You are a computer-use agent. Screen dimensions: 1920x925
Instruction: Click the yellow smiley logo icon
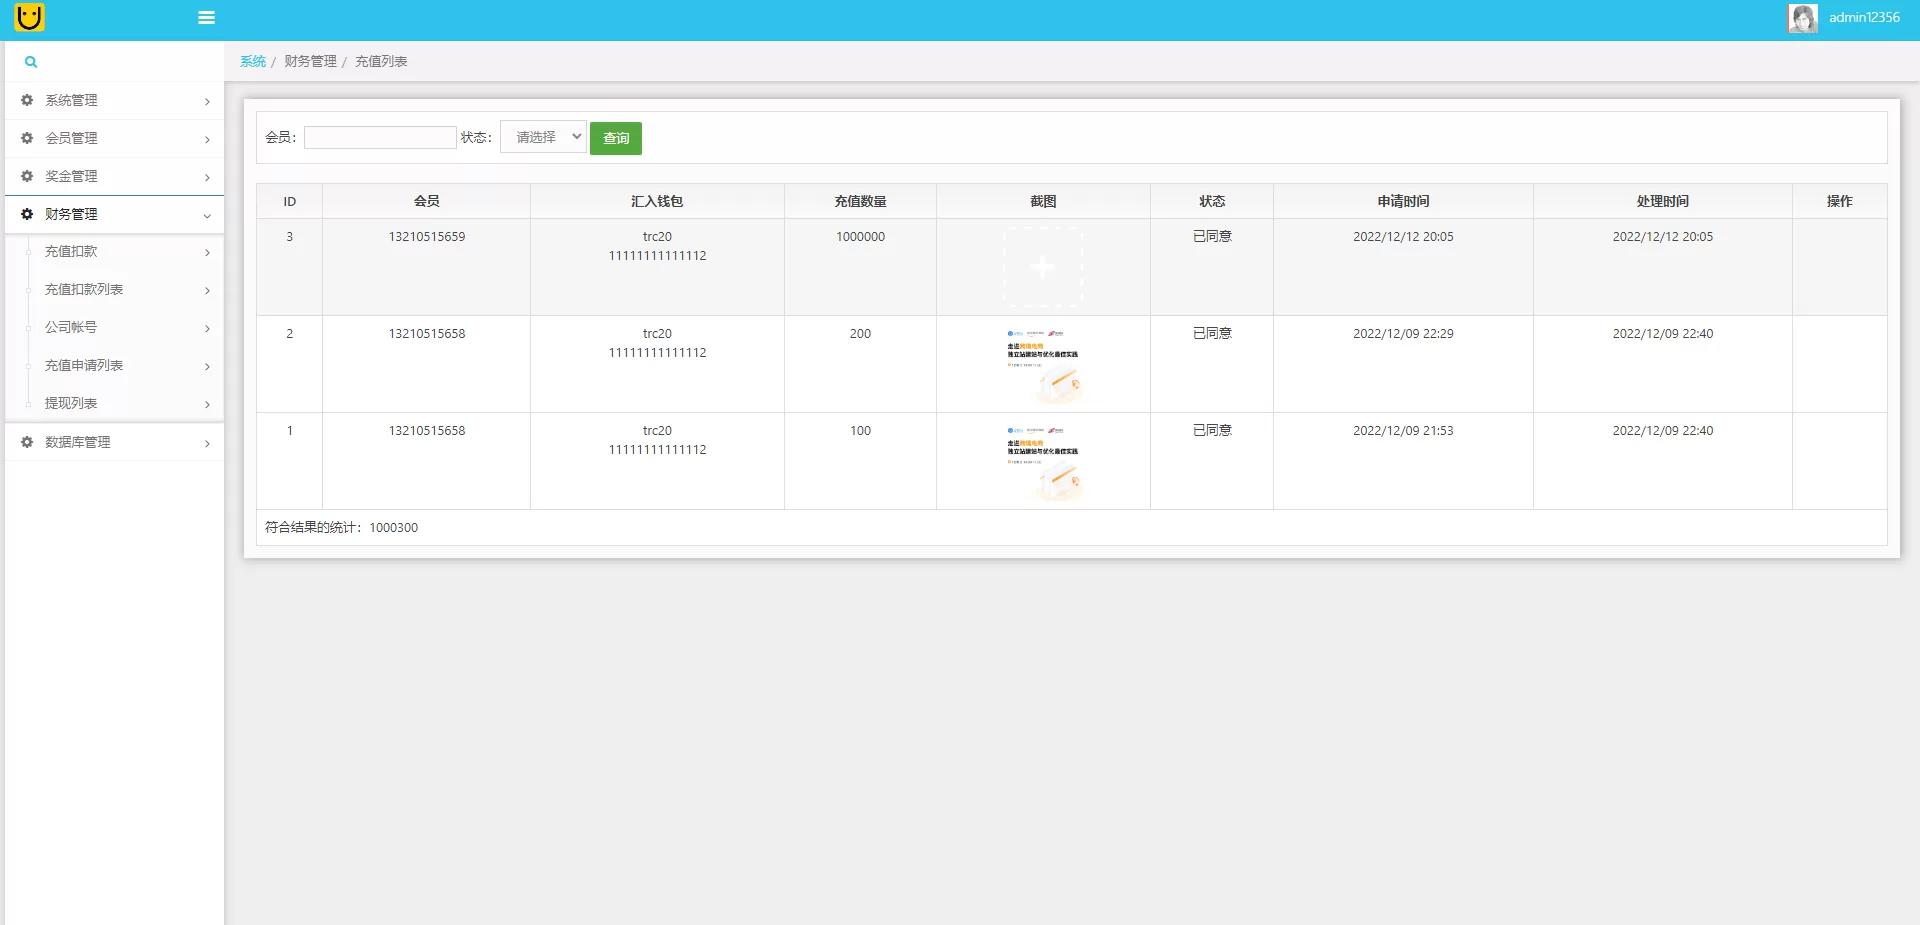pos(30,17)
